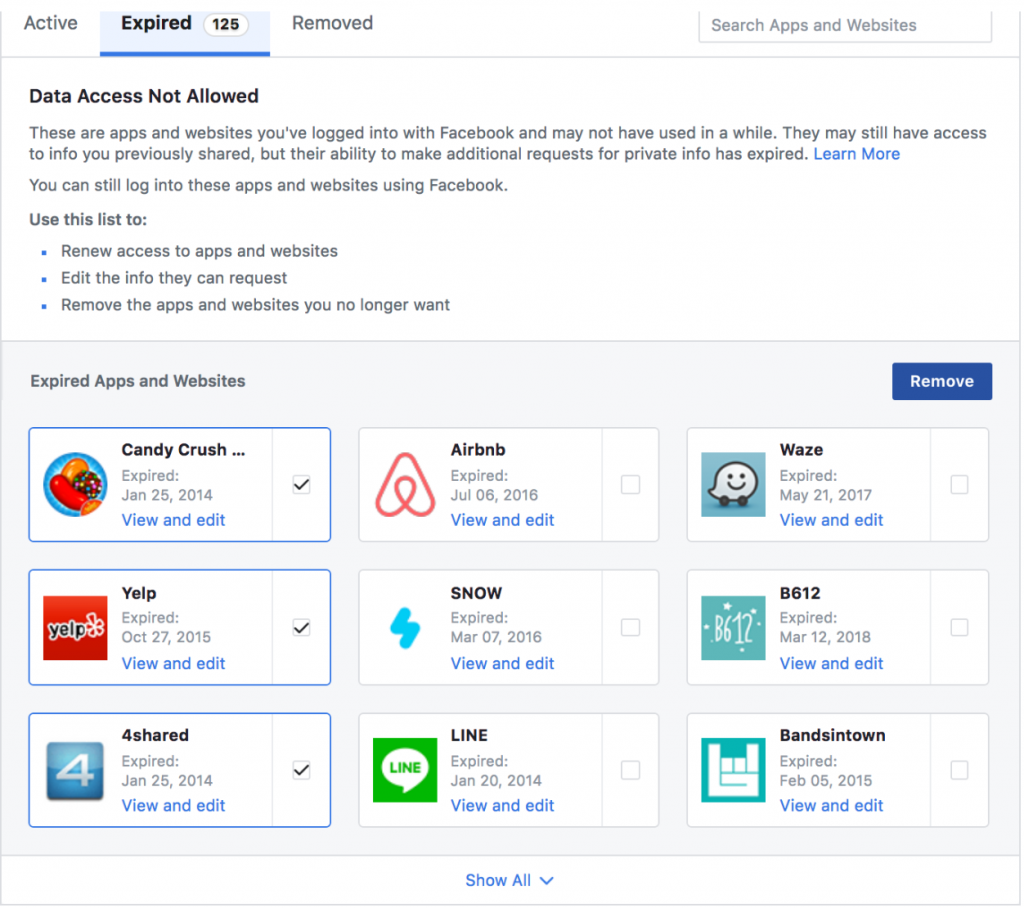The height and width of the screenshot is (908, 1024).
Task: Switch to the Active tab
Action: point(49,23)
